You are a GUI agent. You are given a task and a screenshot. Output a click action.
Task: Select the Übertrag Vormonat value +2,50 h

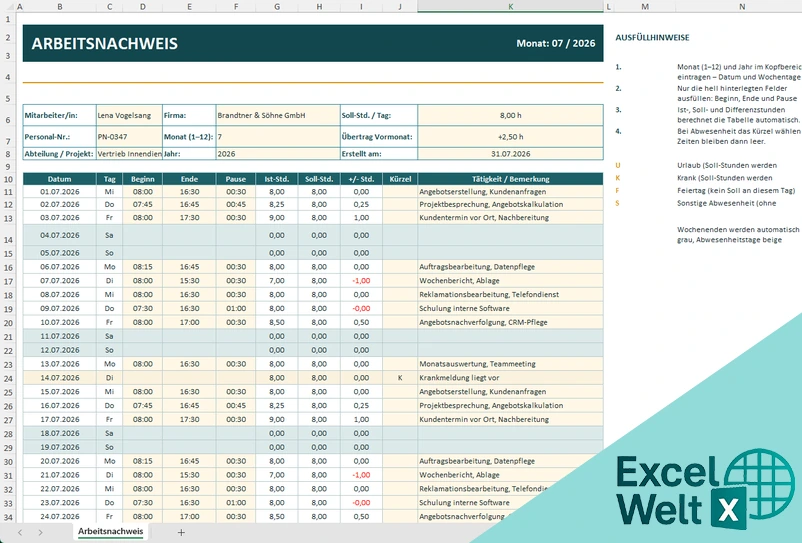click(x=510, y=137)
